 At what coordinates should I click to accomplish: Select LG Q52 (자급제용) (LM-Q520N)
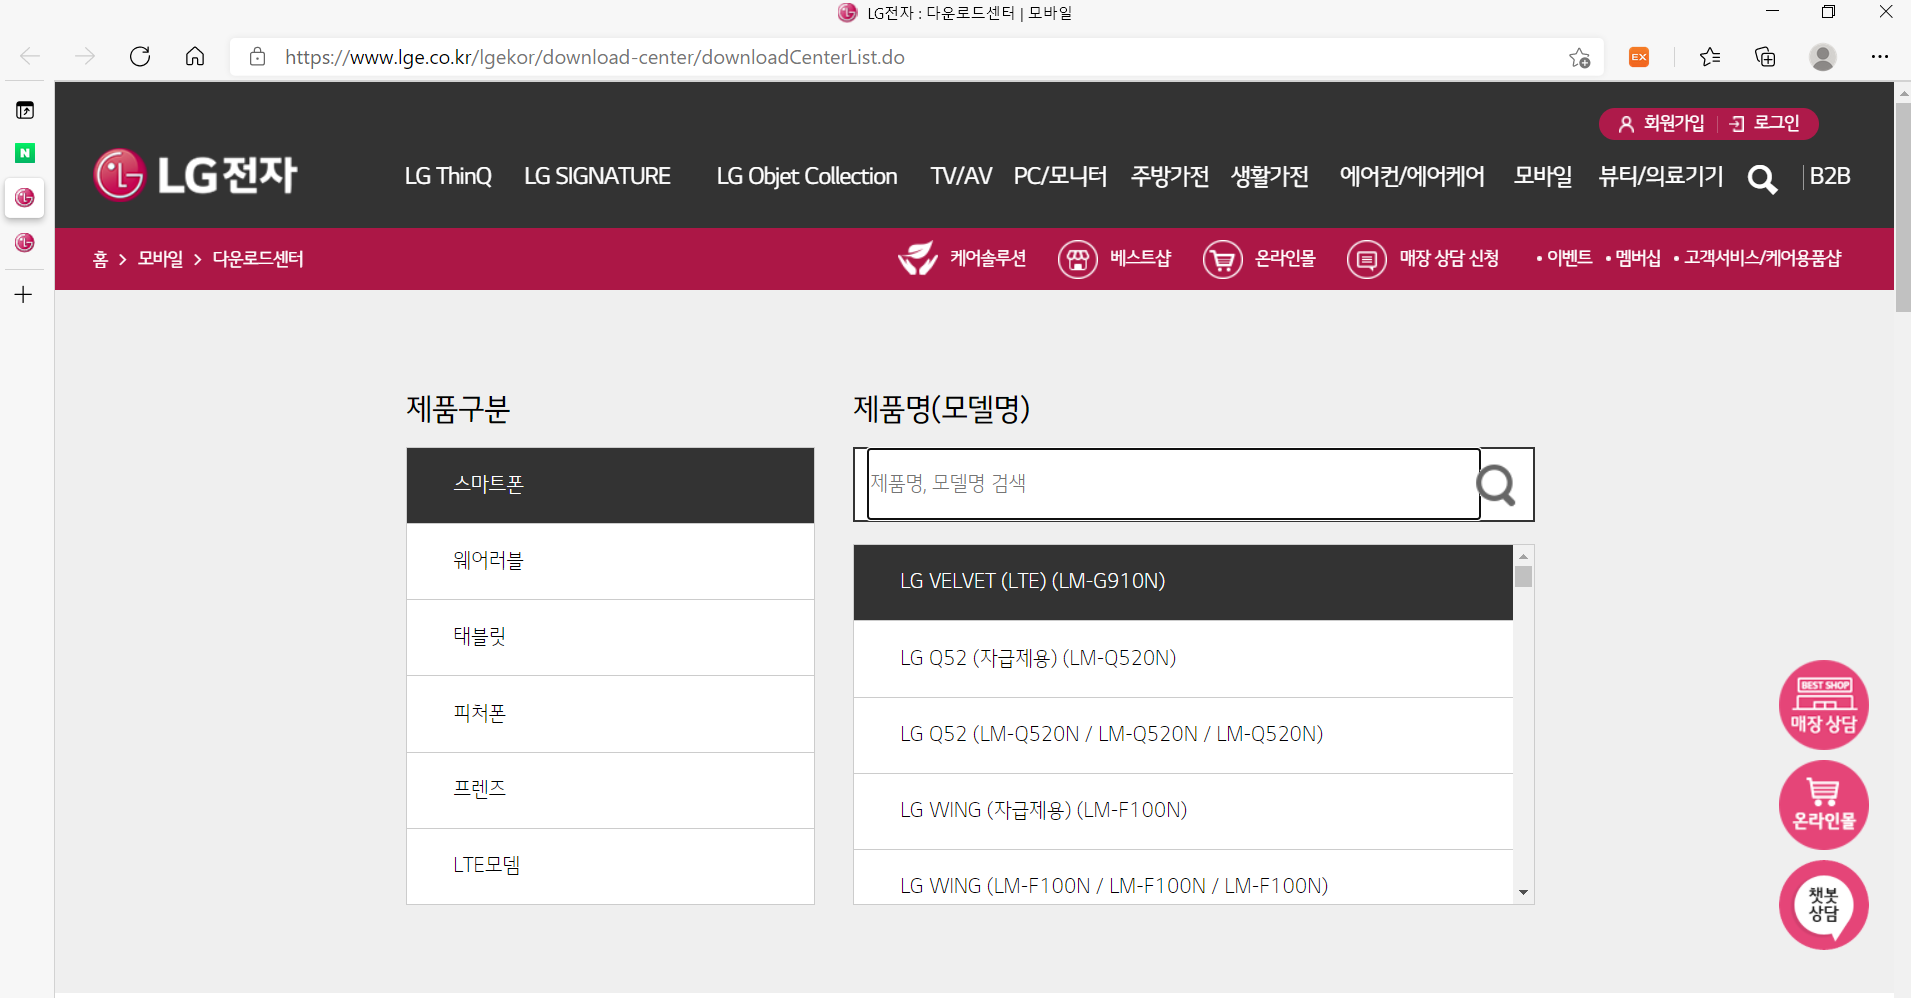click(1183, 659)
